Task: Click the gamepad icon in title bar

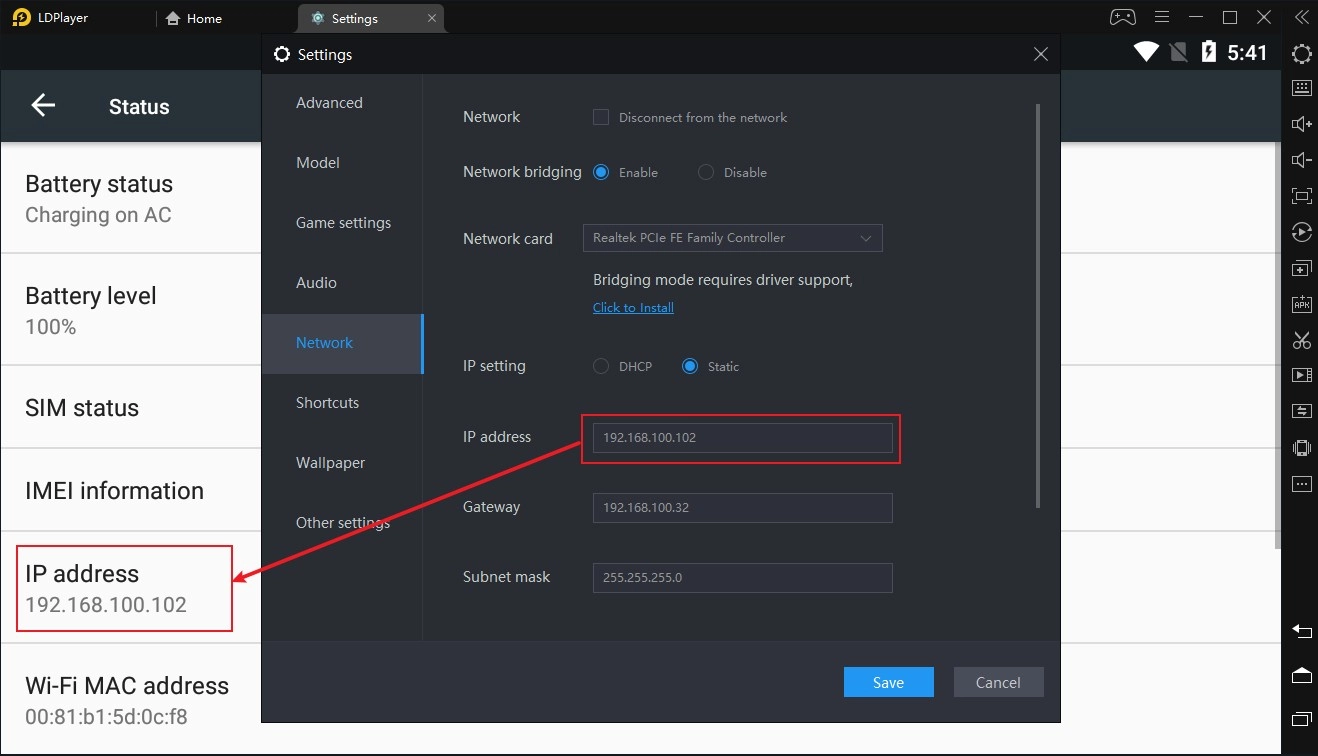Action: click(x=1122, y=18)
